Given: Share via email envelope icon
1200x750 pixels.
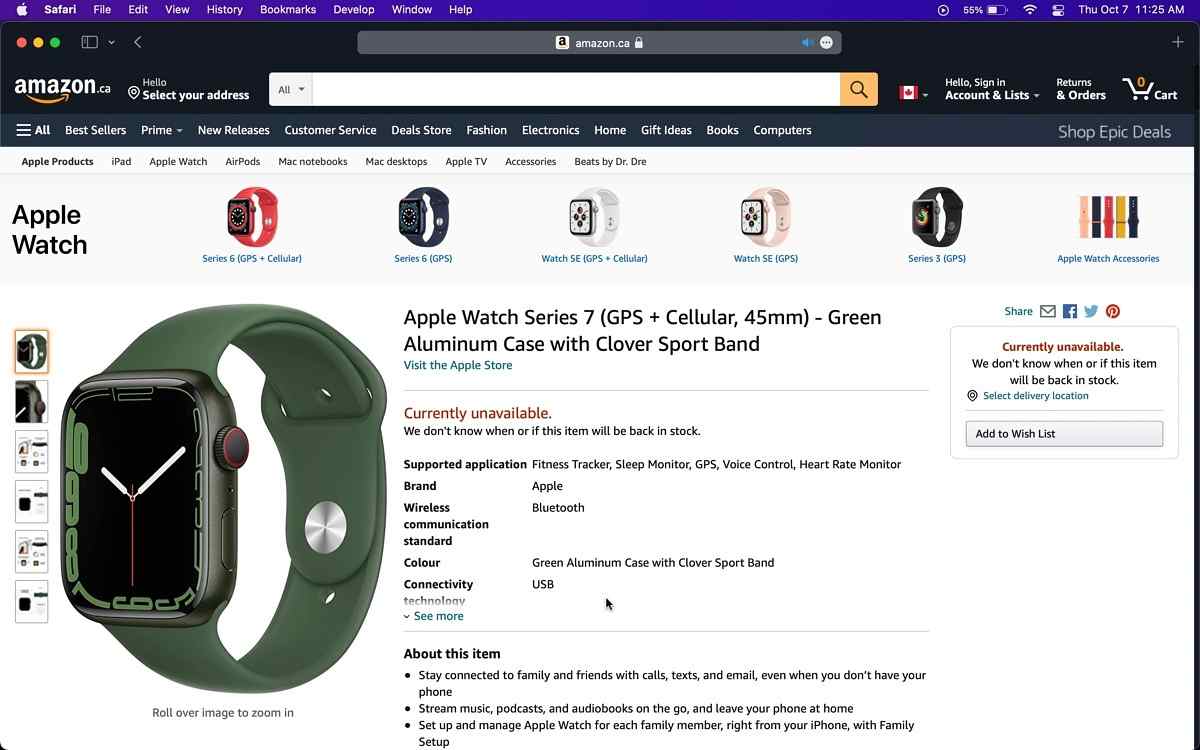Looking at the screenshot, I should 1048,311.
